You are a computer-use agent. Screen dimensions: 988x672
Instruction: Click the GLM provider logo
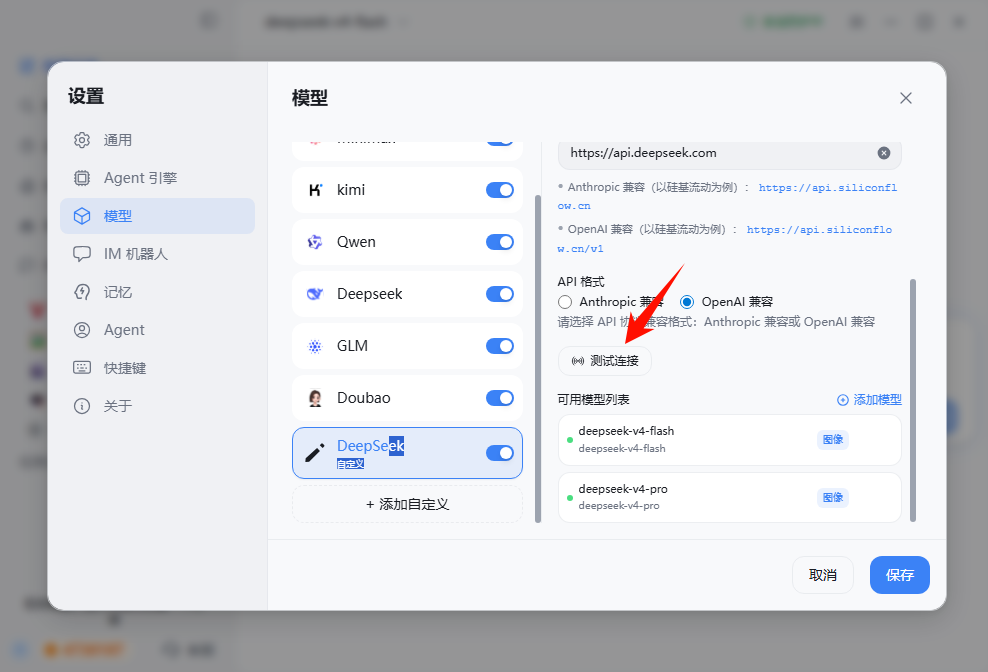tap(314, 346)
